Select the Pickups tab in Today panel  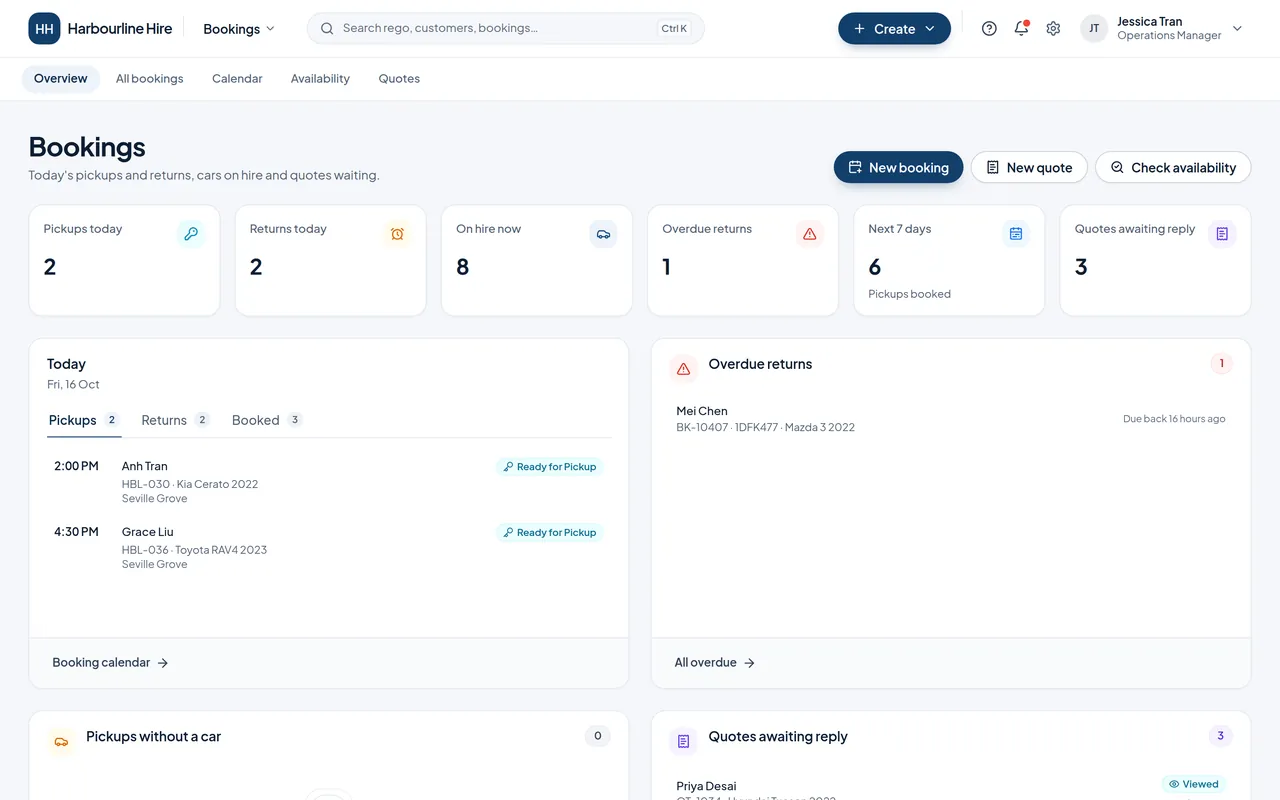click(x=84, y=420)
